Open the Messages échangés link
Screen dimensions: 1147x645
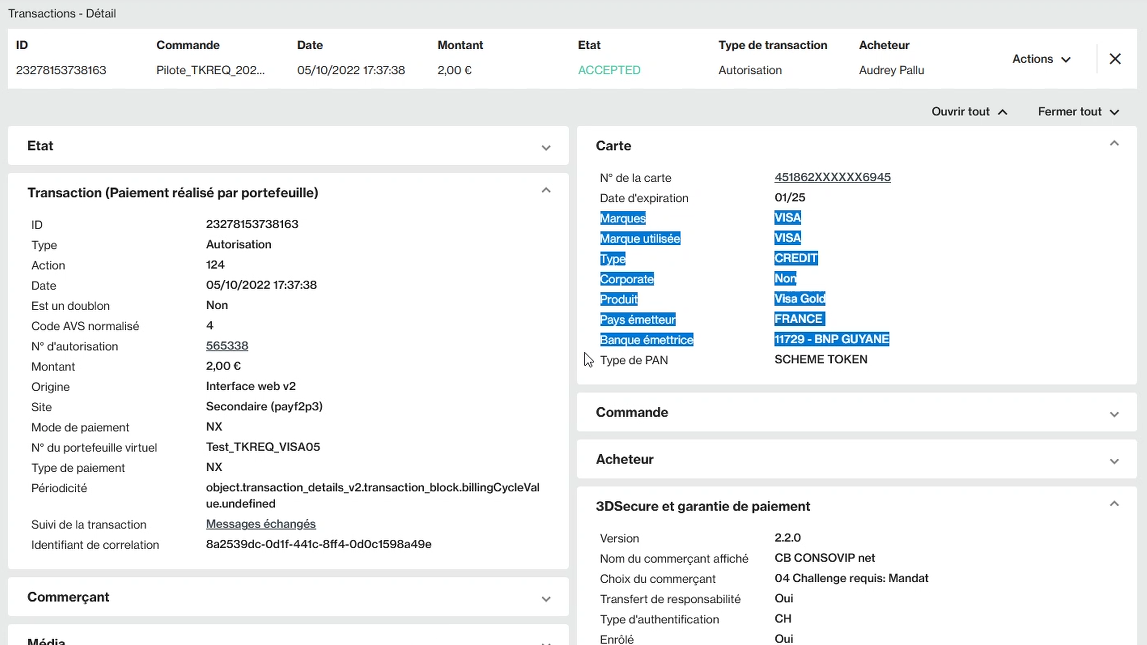coord(260,524)
